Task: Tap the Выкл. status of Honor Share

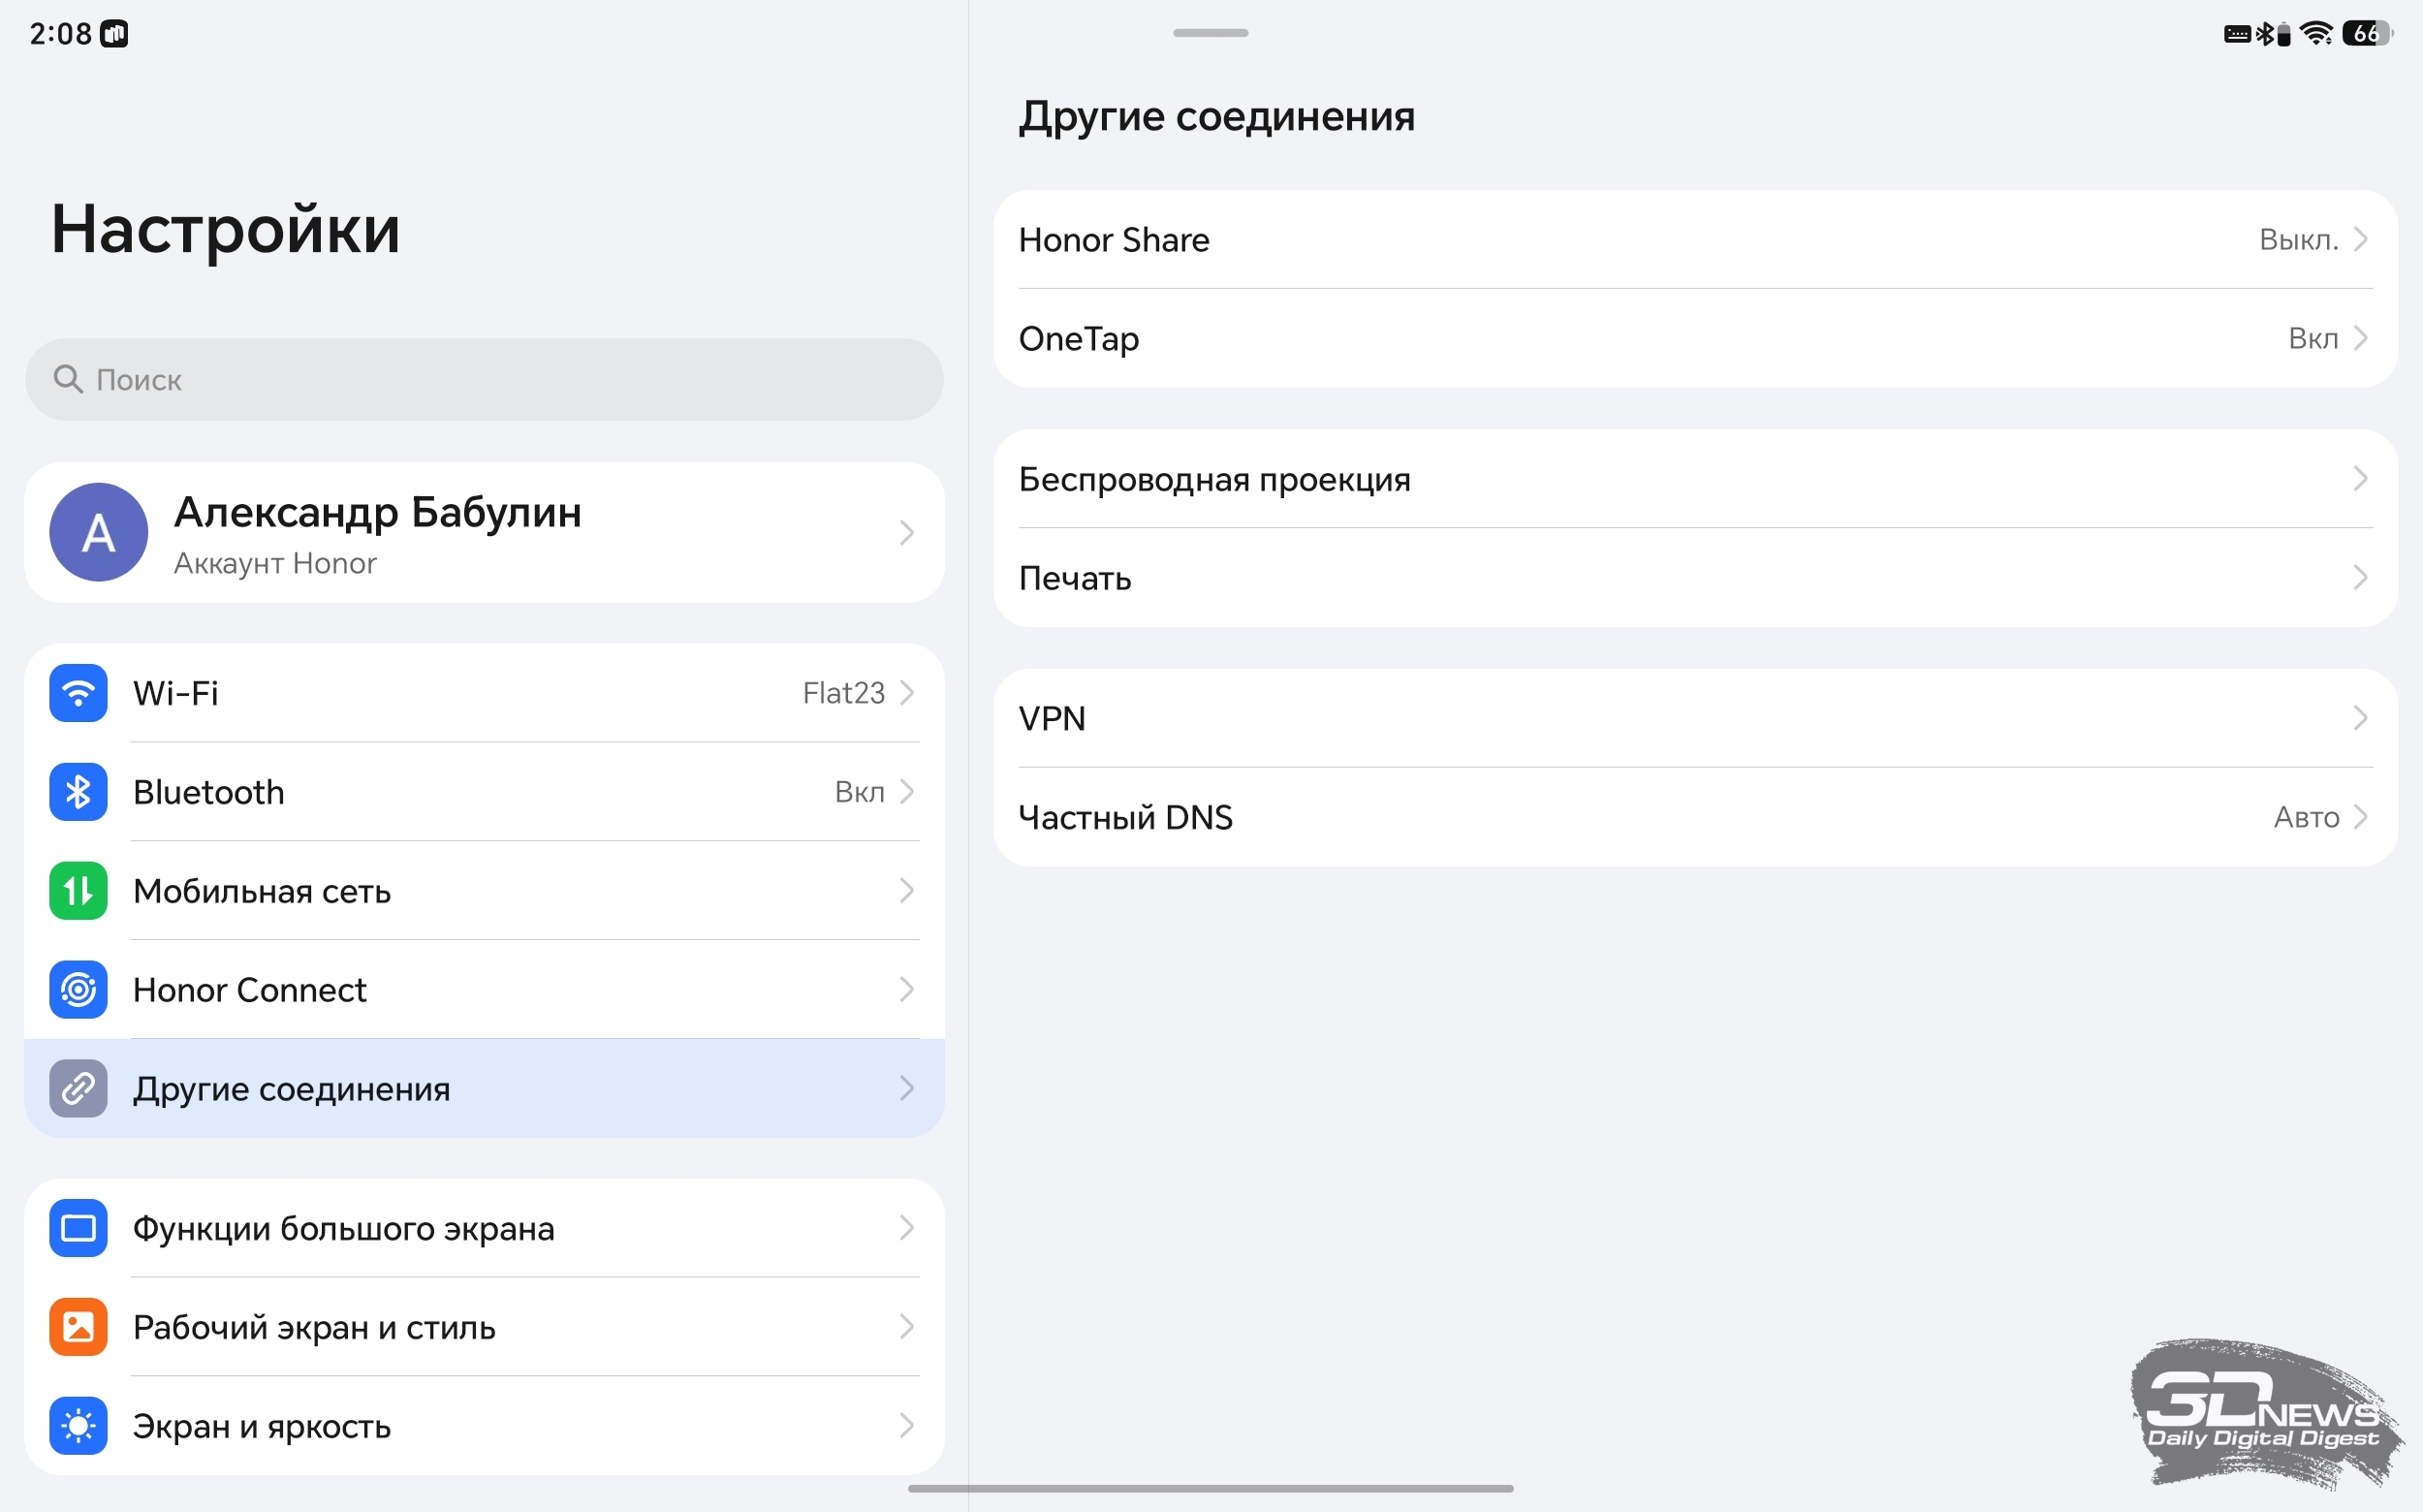Action: pos(2298,240)
